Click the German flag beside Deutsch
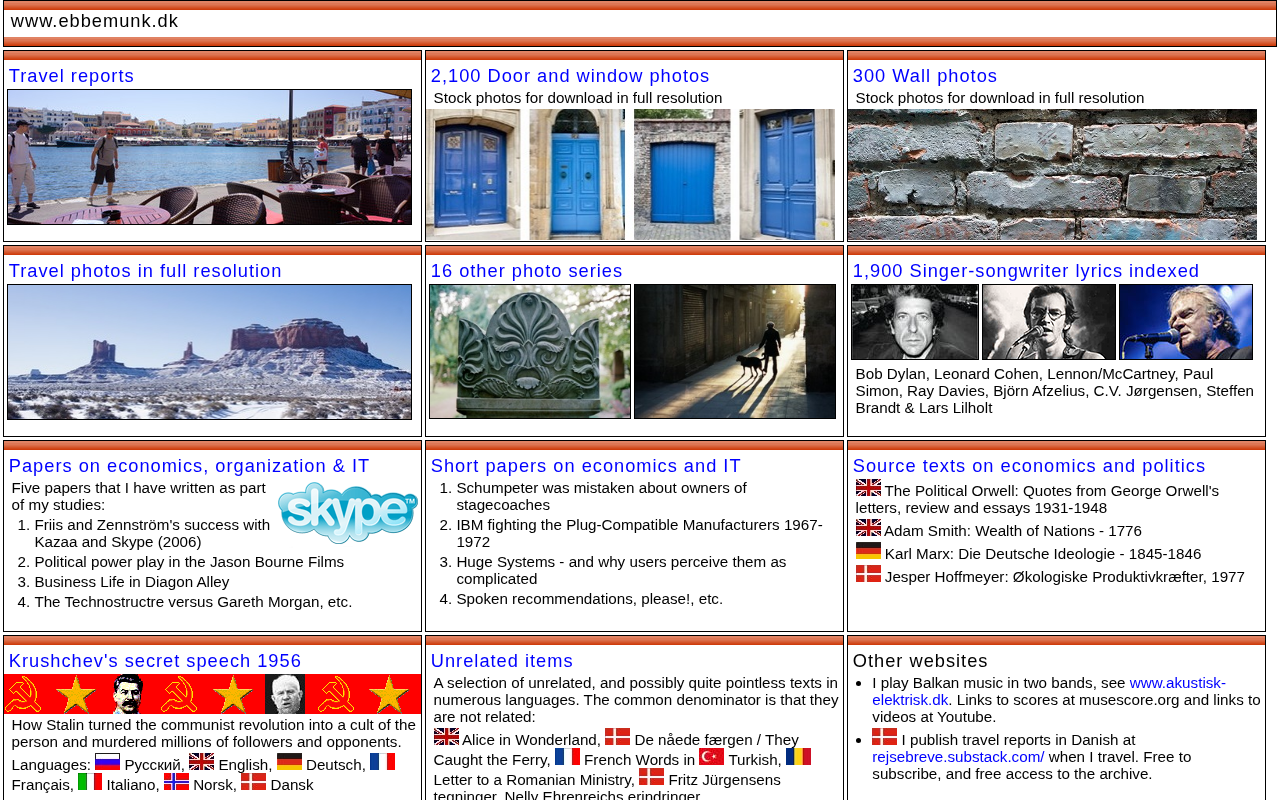The width and height of the screenshot is (1280, 800). pyautogui.click(x=289, y=762)
